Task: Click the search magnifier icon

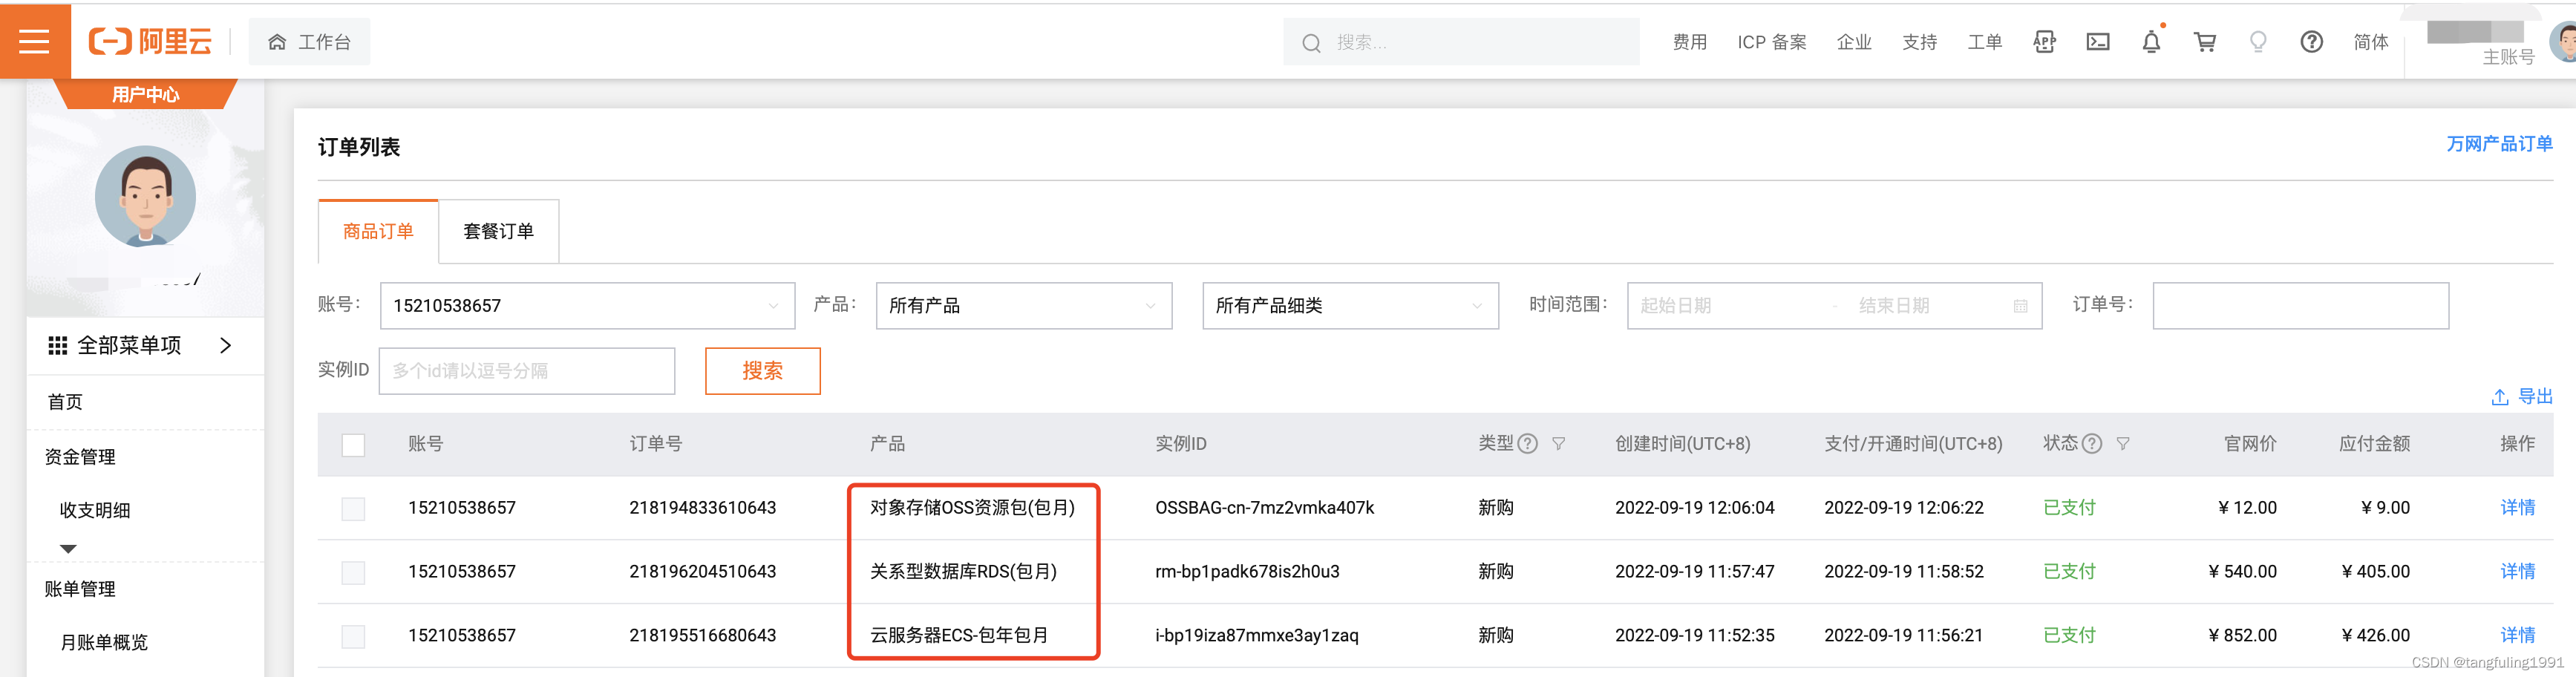Action: (x=1311, y=42)
